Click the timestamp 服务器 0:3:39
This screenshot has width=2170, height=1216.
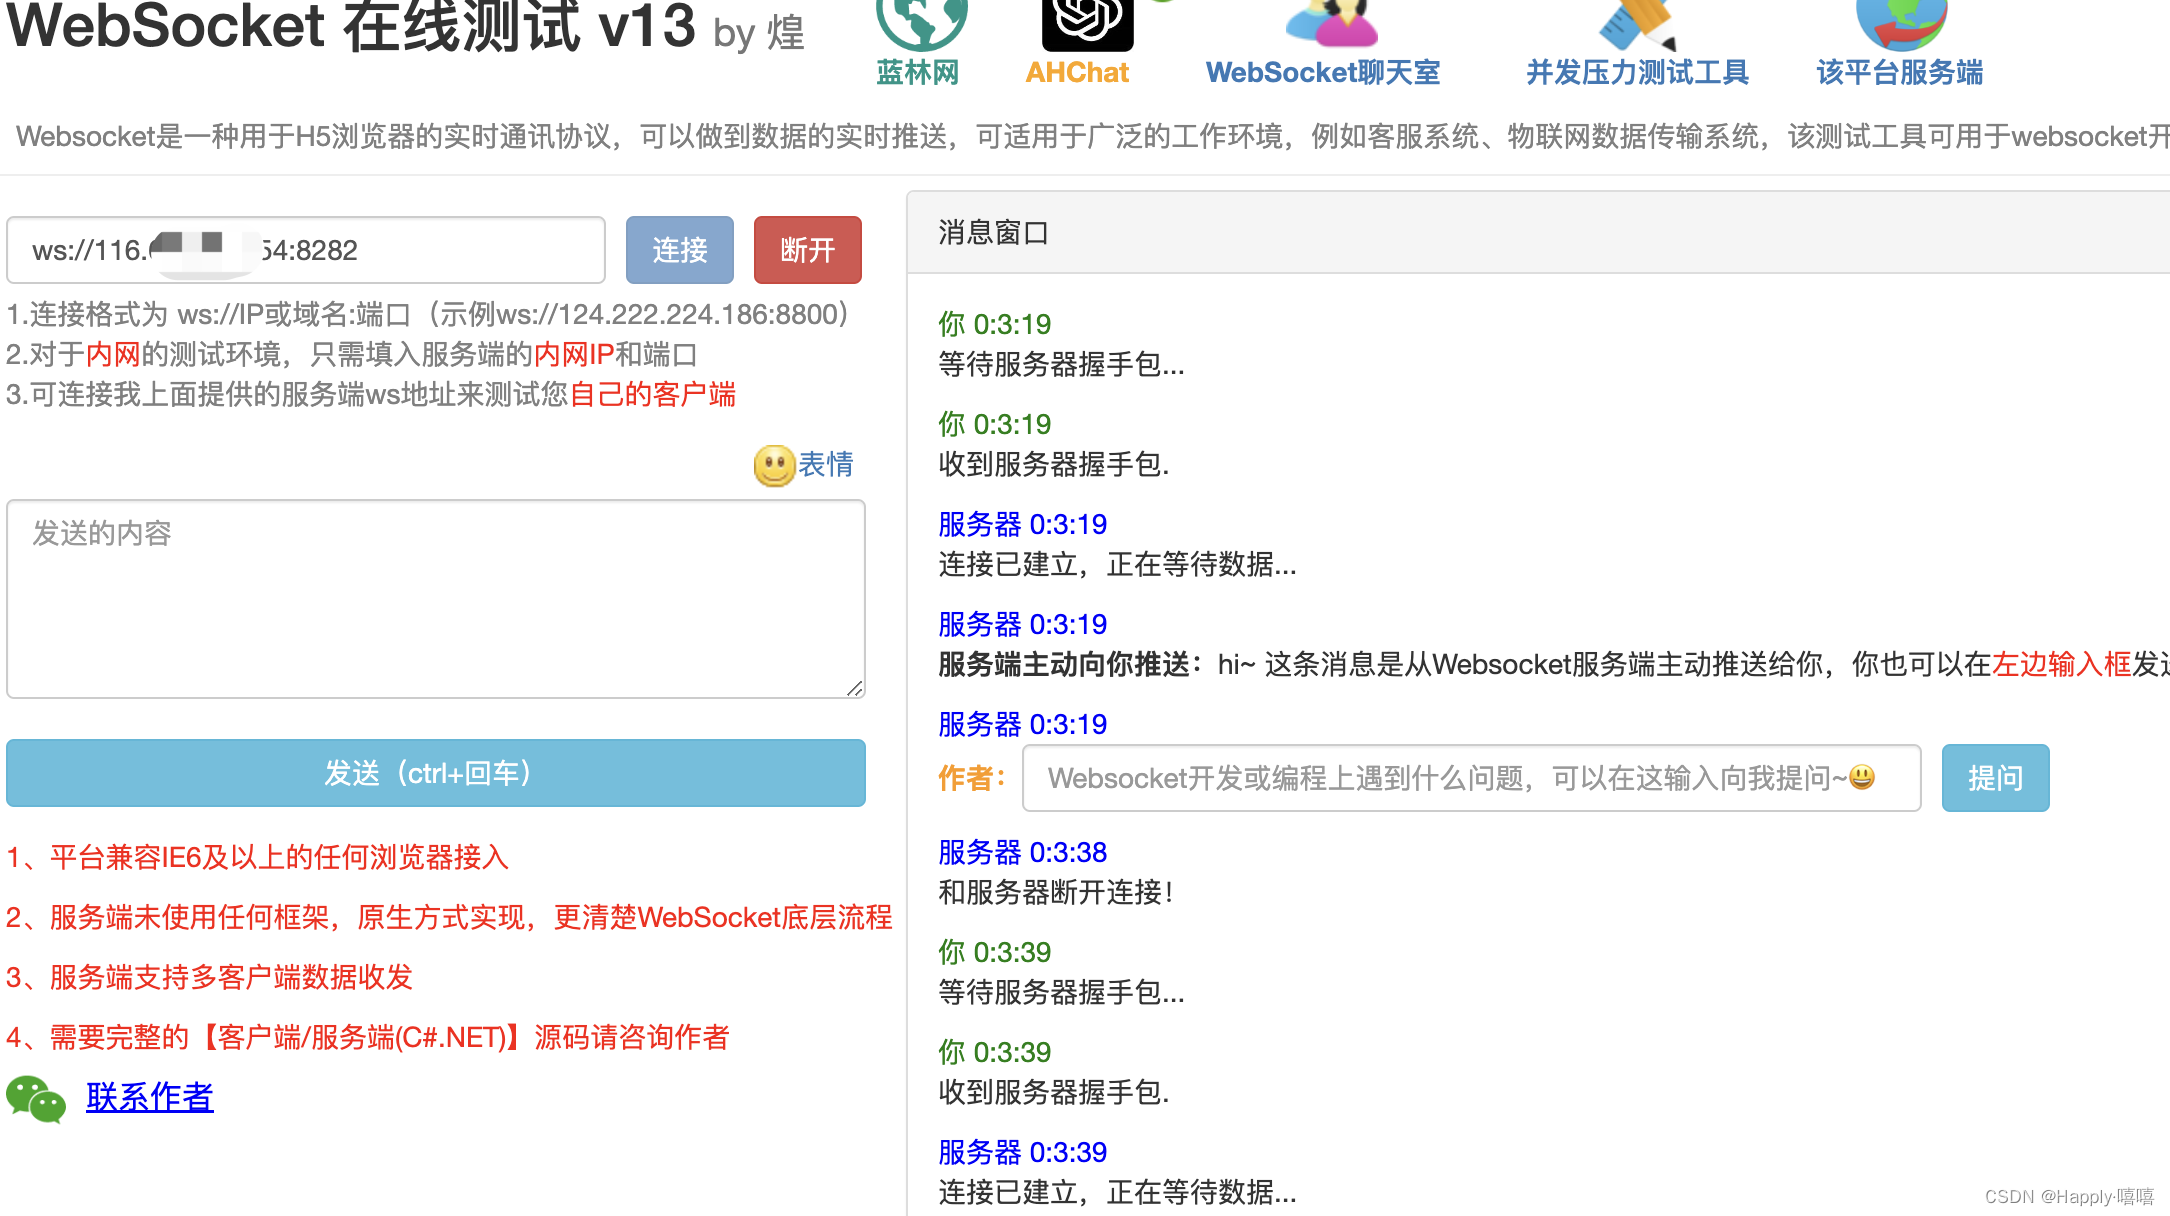tap(1022, 1152)
